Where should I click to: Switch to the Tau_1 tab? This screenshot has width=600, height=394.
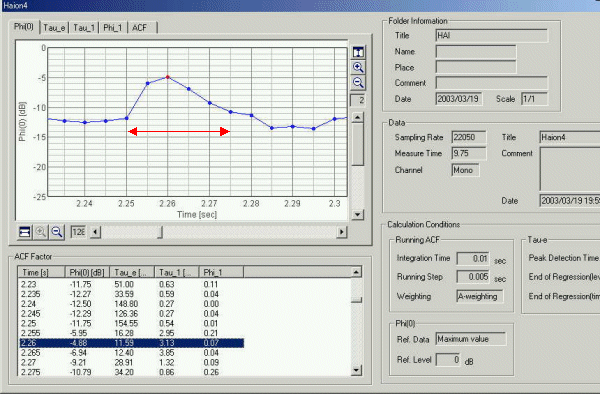pyautogui.click(x=84, y=28)
